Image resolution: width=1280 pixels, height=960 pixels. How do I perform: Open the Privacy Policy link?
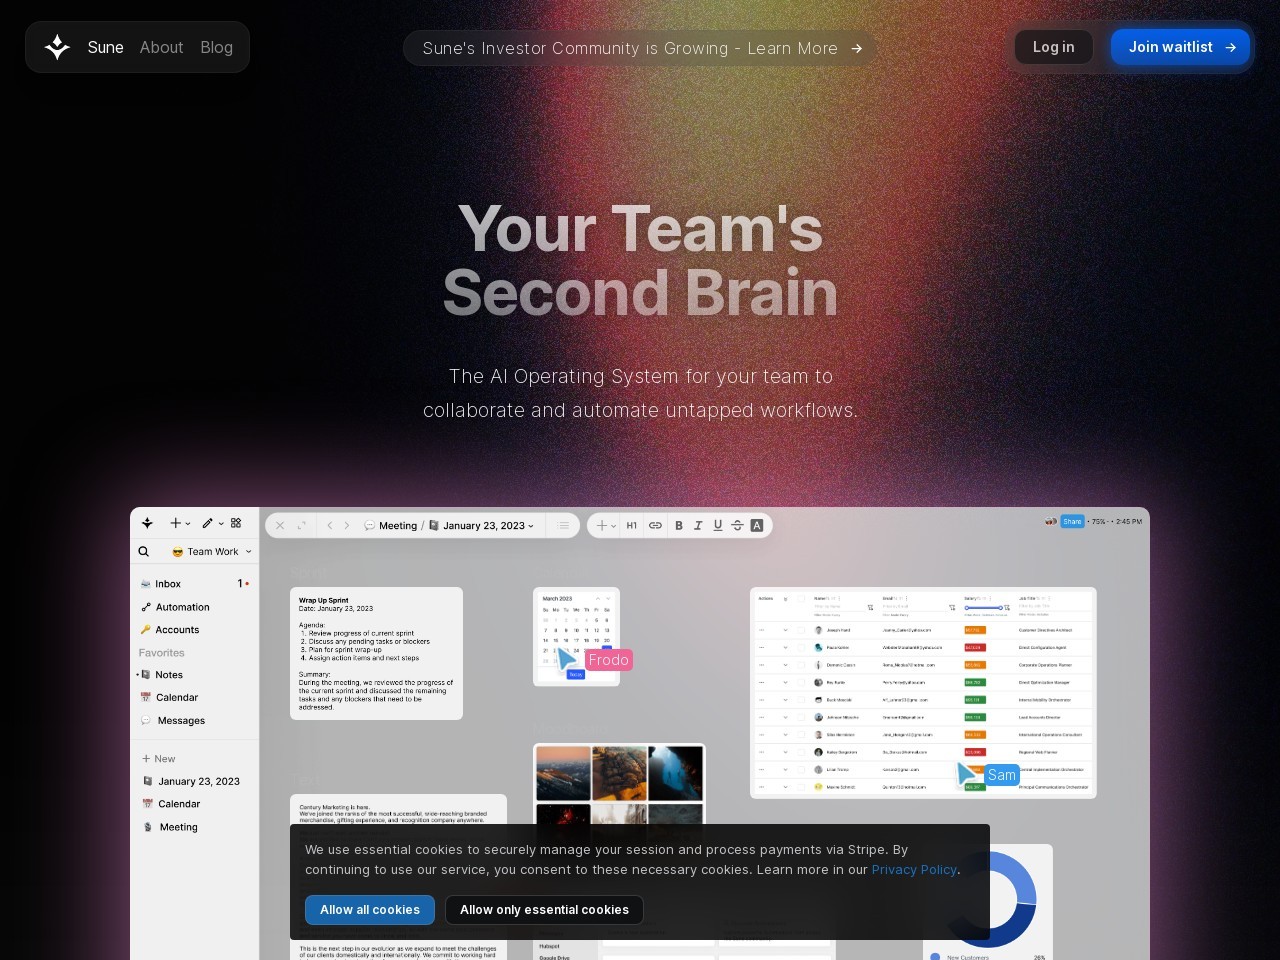coord(914,869)
